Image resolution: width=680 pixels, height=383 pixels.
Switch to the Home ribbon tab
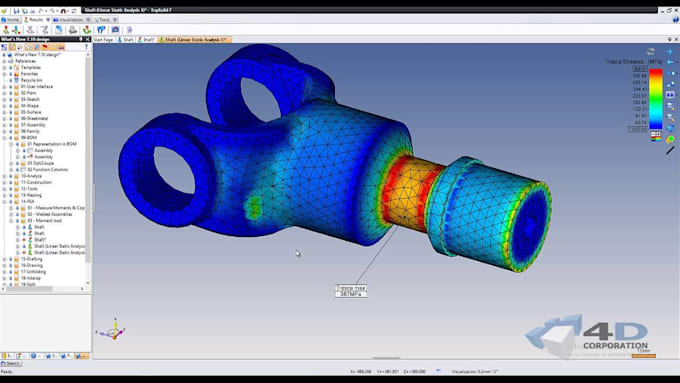pyautogui.click(x=10, y=20)
